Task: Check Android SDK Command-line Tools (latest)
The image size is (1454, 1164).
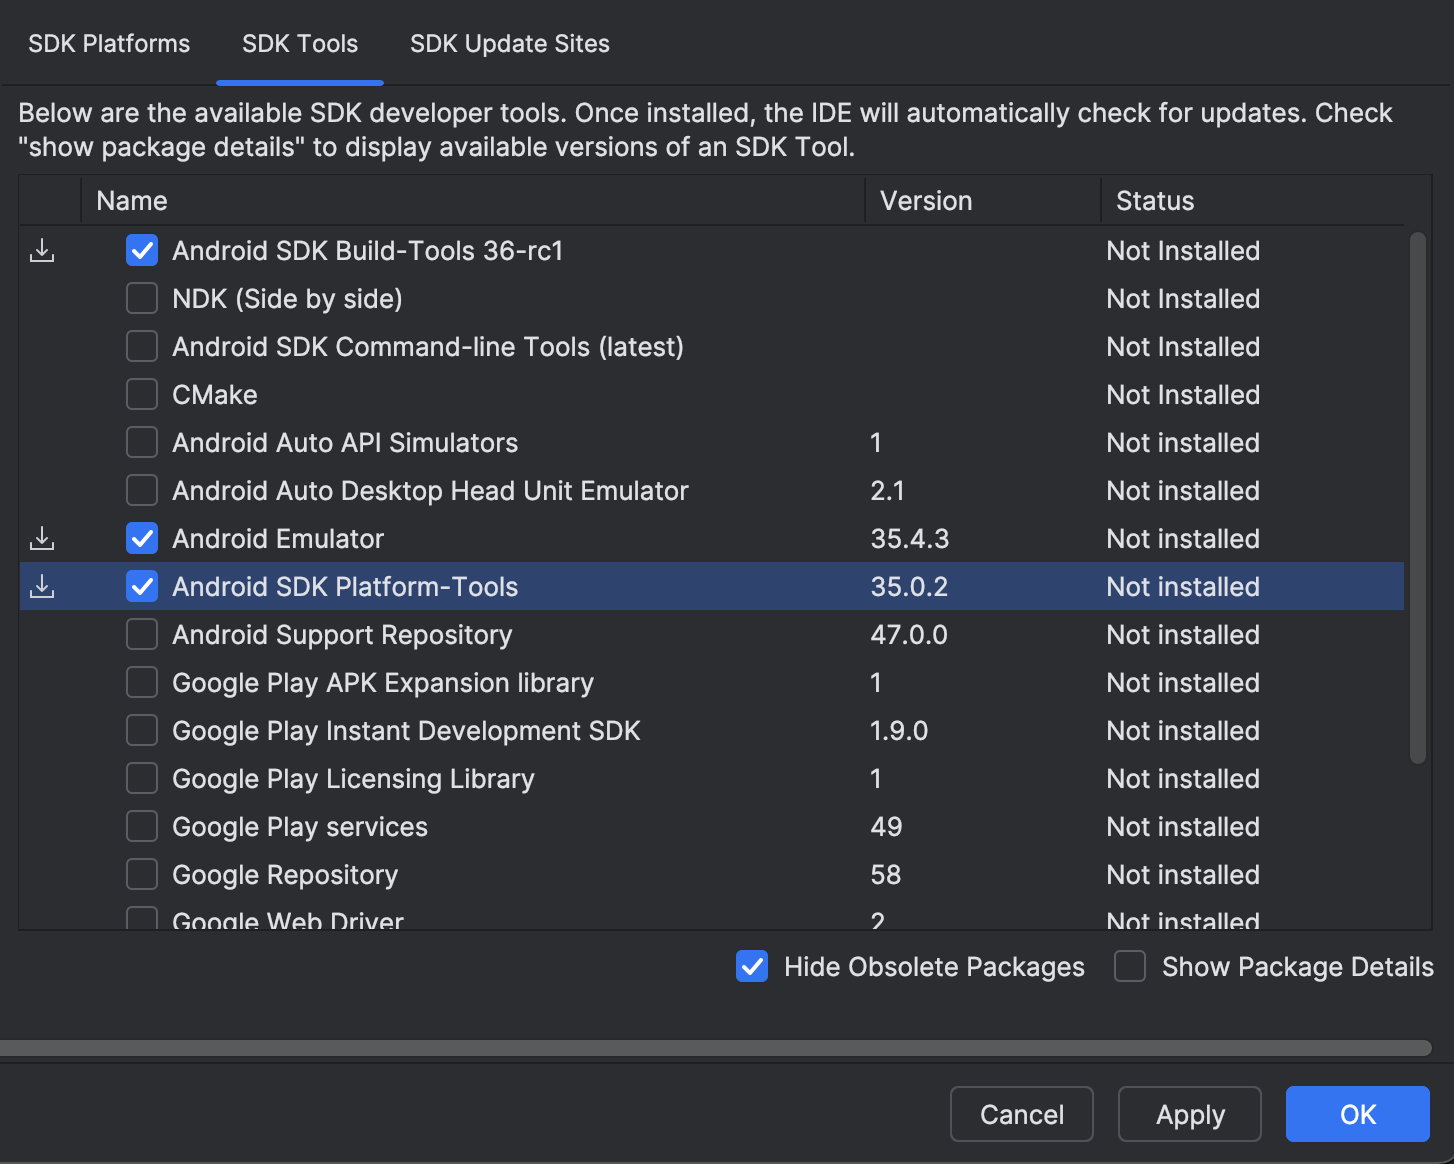Action: coord(141,346)
